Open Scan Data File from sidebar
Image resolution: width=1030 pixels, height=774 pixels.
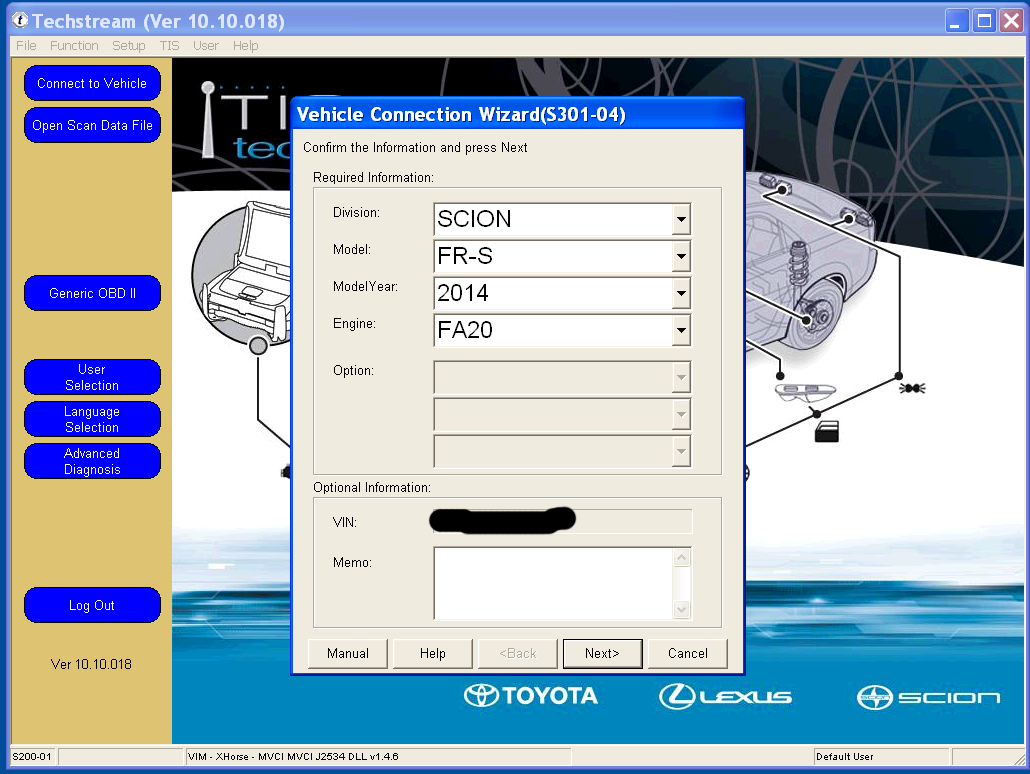tap(92, 126)
